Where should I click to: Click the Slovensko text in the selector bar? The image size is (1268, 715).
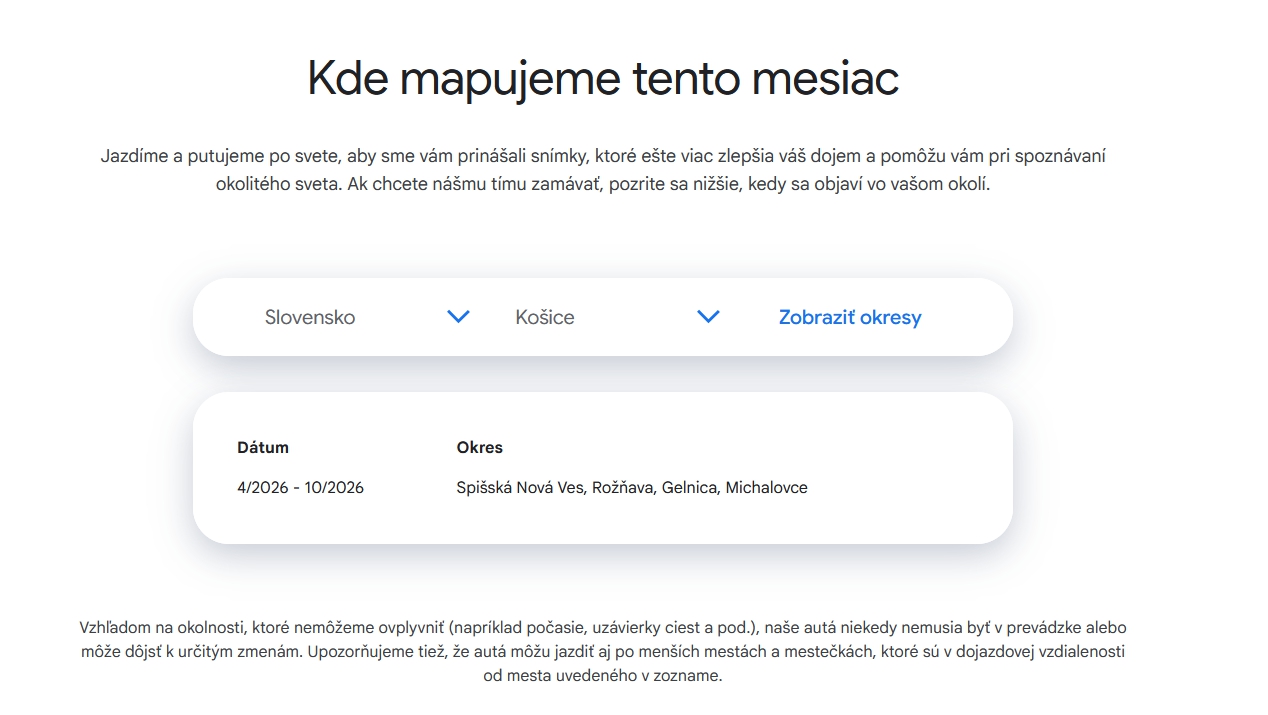310,317
